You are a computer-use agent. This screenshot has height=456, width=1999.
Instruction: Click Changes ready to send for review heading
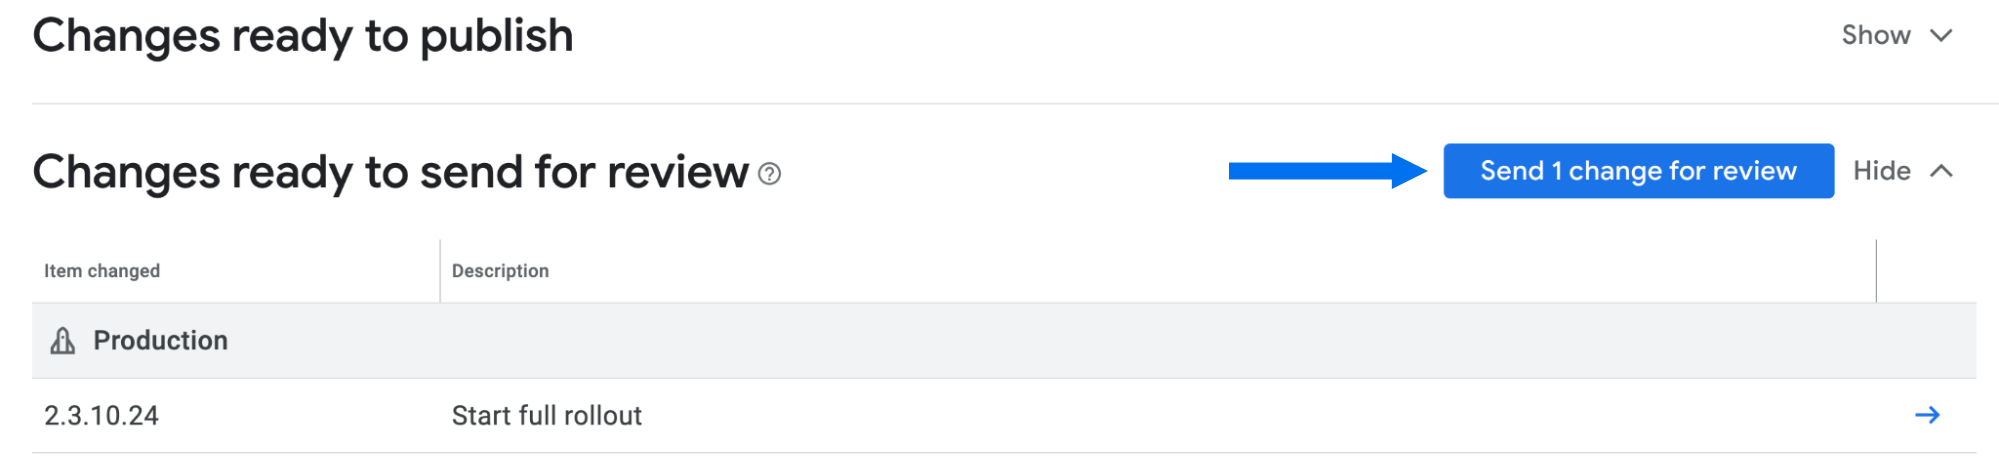(x=391, y=172)
